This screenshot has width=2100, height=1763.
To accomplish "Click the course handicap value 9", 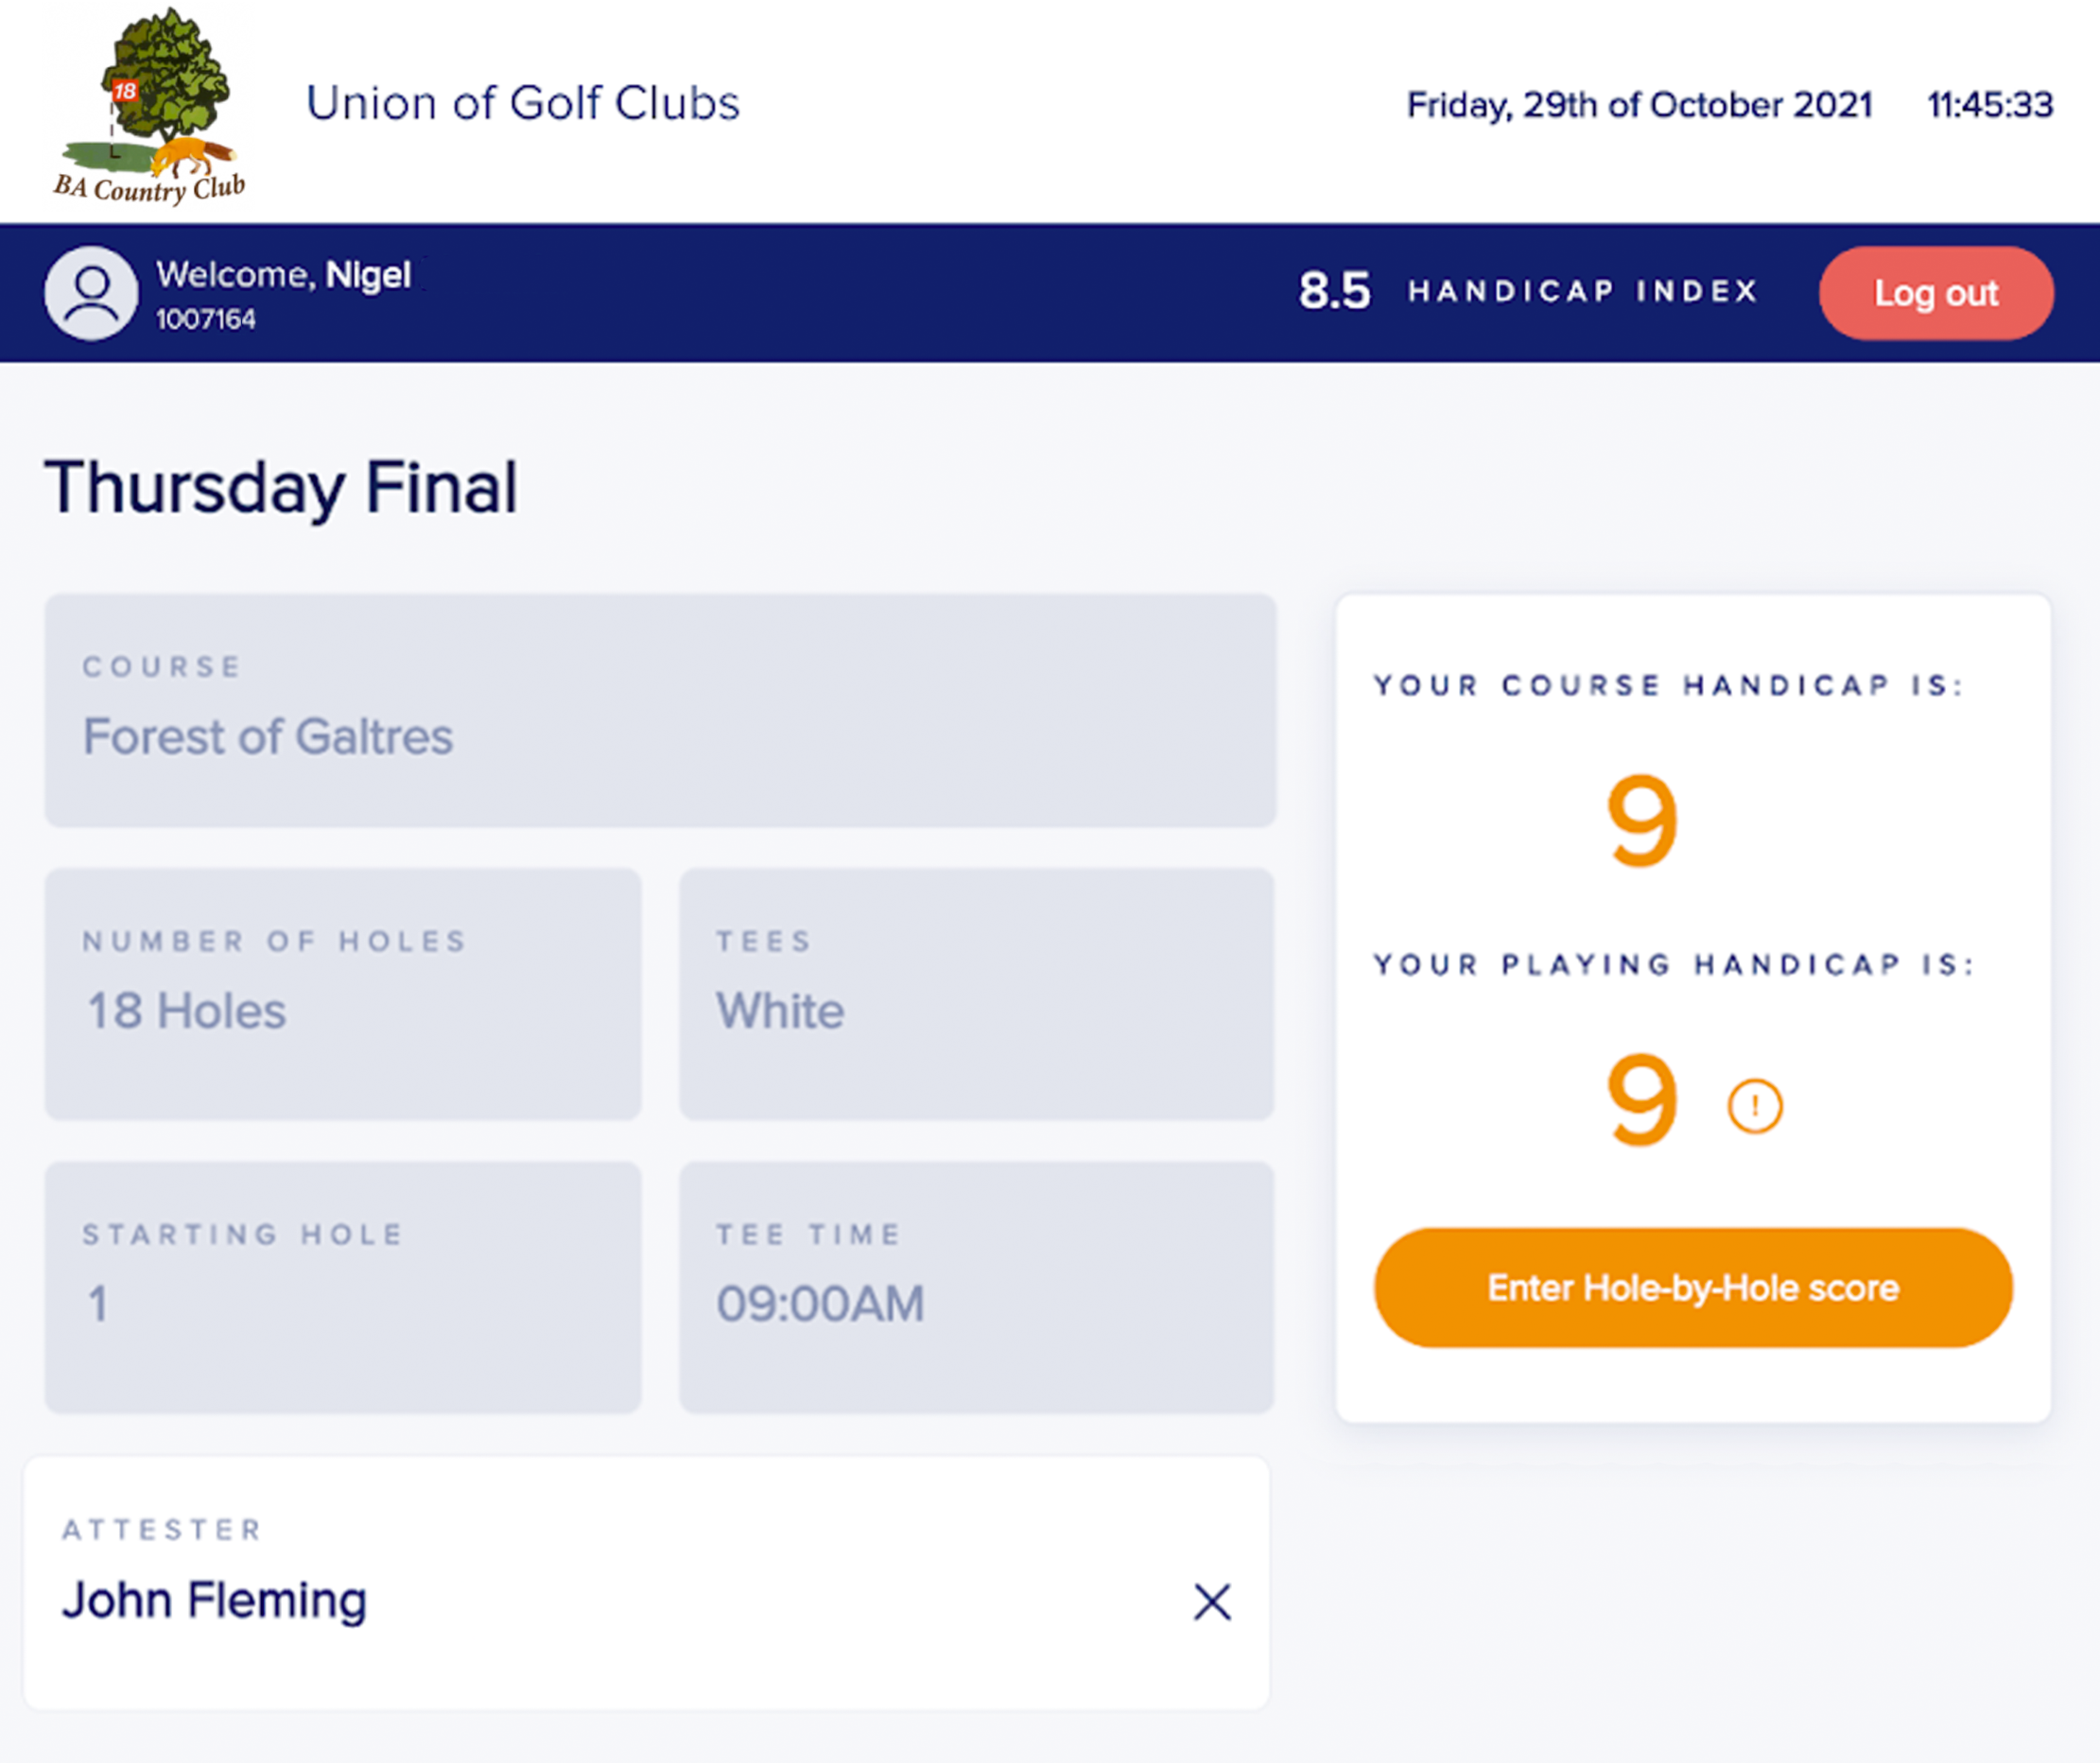I will pyautogui.click(x=1642, y=821).
